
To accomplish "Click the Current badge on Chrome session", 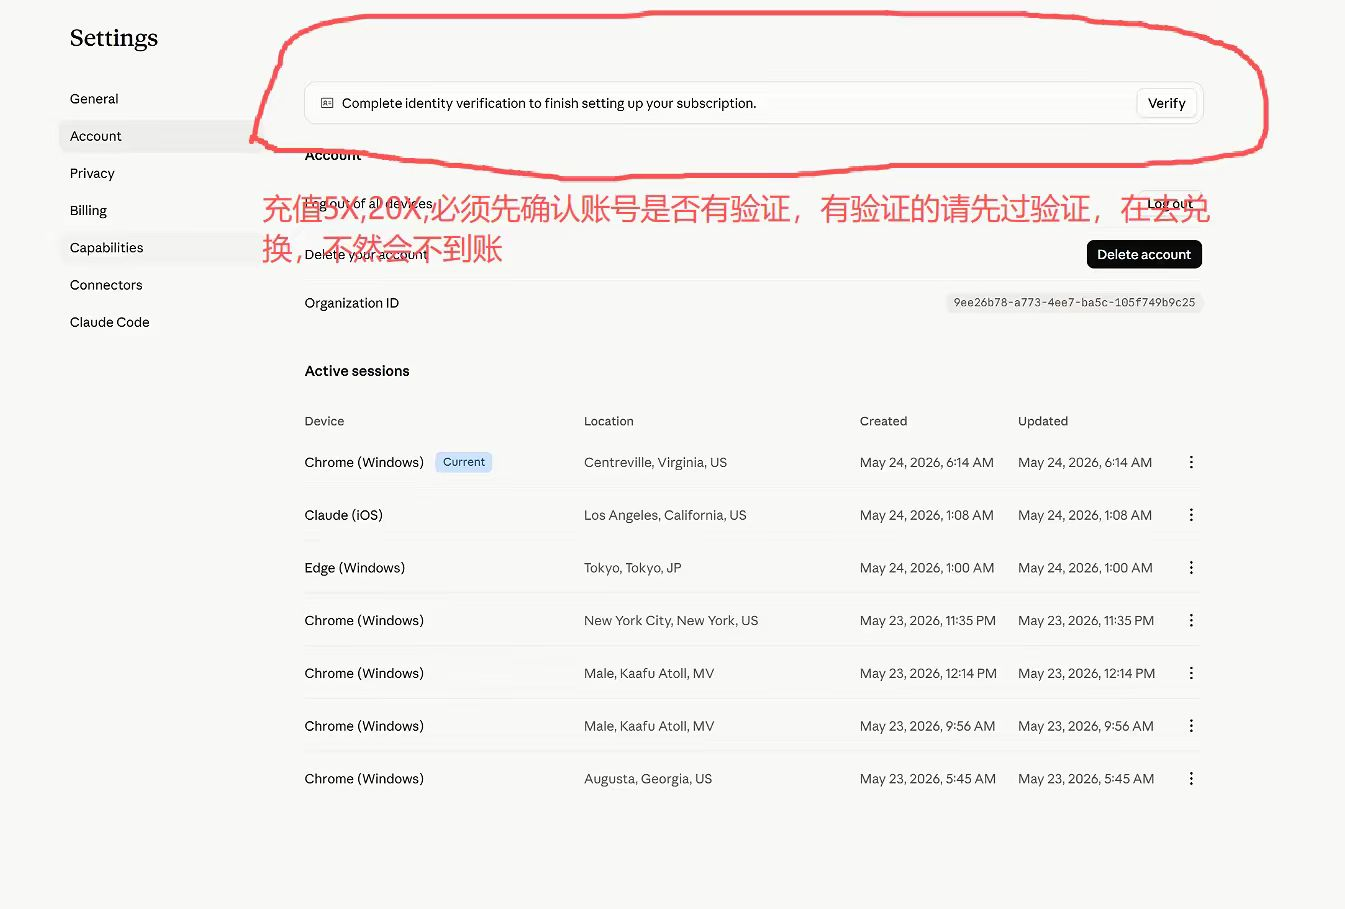I will 464,462.
